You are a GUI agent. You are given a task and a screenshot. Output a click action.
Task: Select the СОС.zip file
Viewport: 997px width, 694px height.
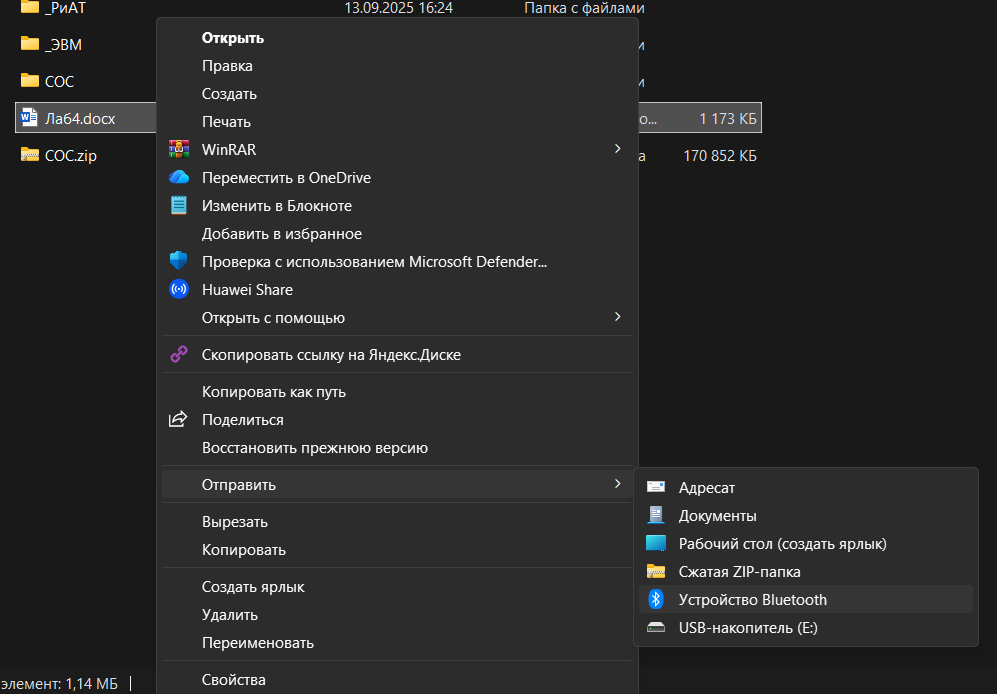tap(70, 155)
